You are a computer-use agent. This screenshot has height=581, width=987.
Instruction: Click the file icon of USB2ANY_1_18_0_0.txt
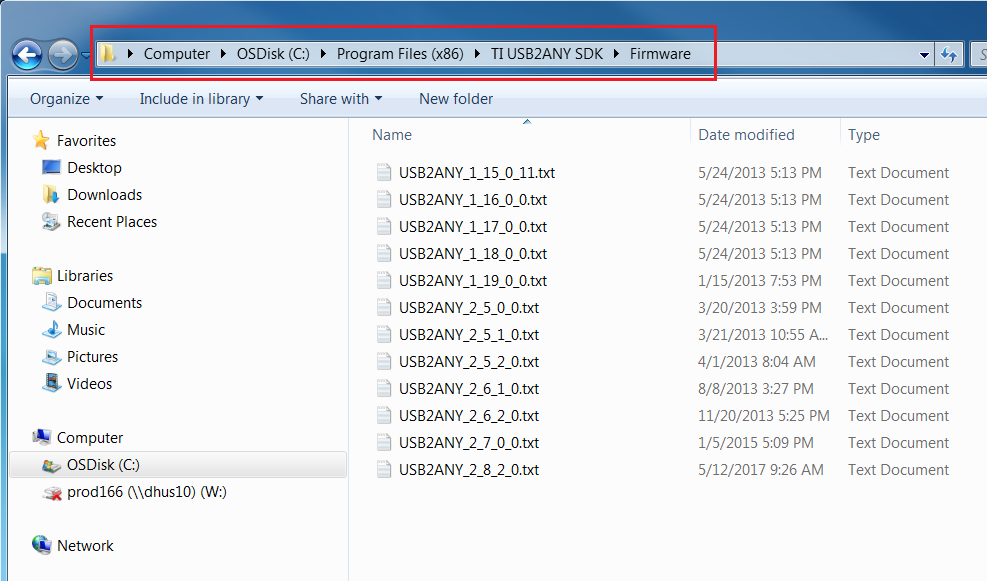(384, 254)
